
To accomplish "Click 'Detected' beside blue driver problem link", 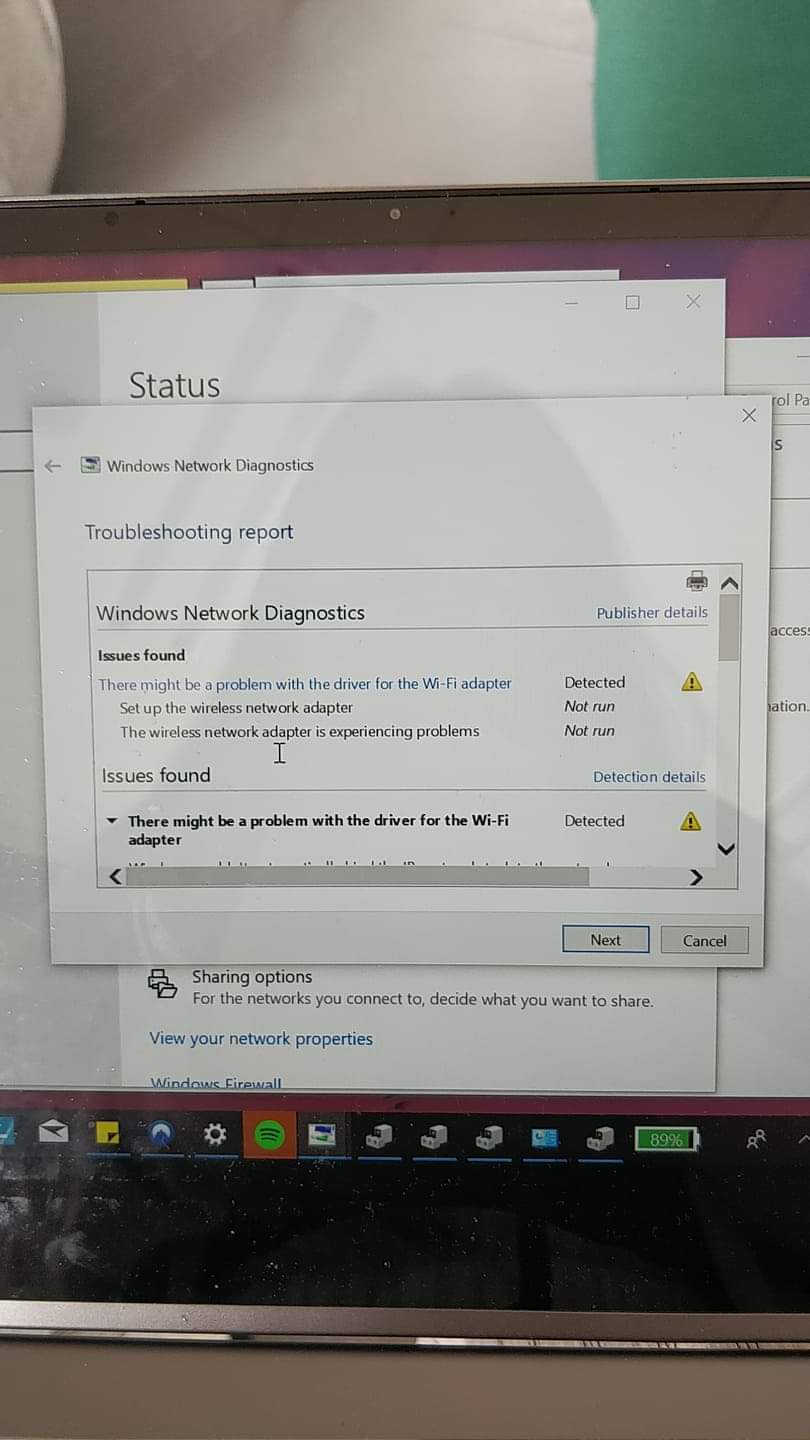I will (595, 682).
